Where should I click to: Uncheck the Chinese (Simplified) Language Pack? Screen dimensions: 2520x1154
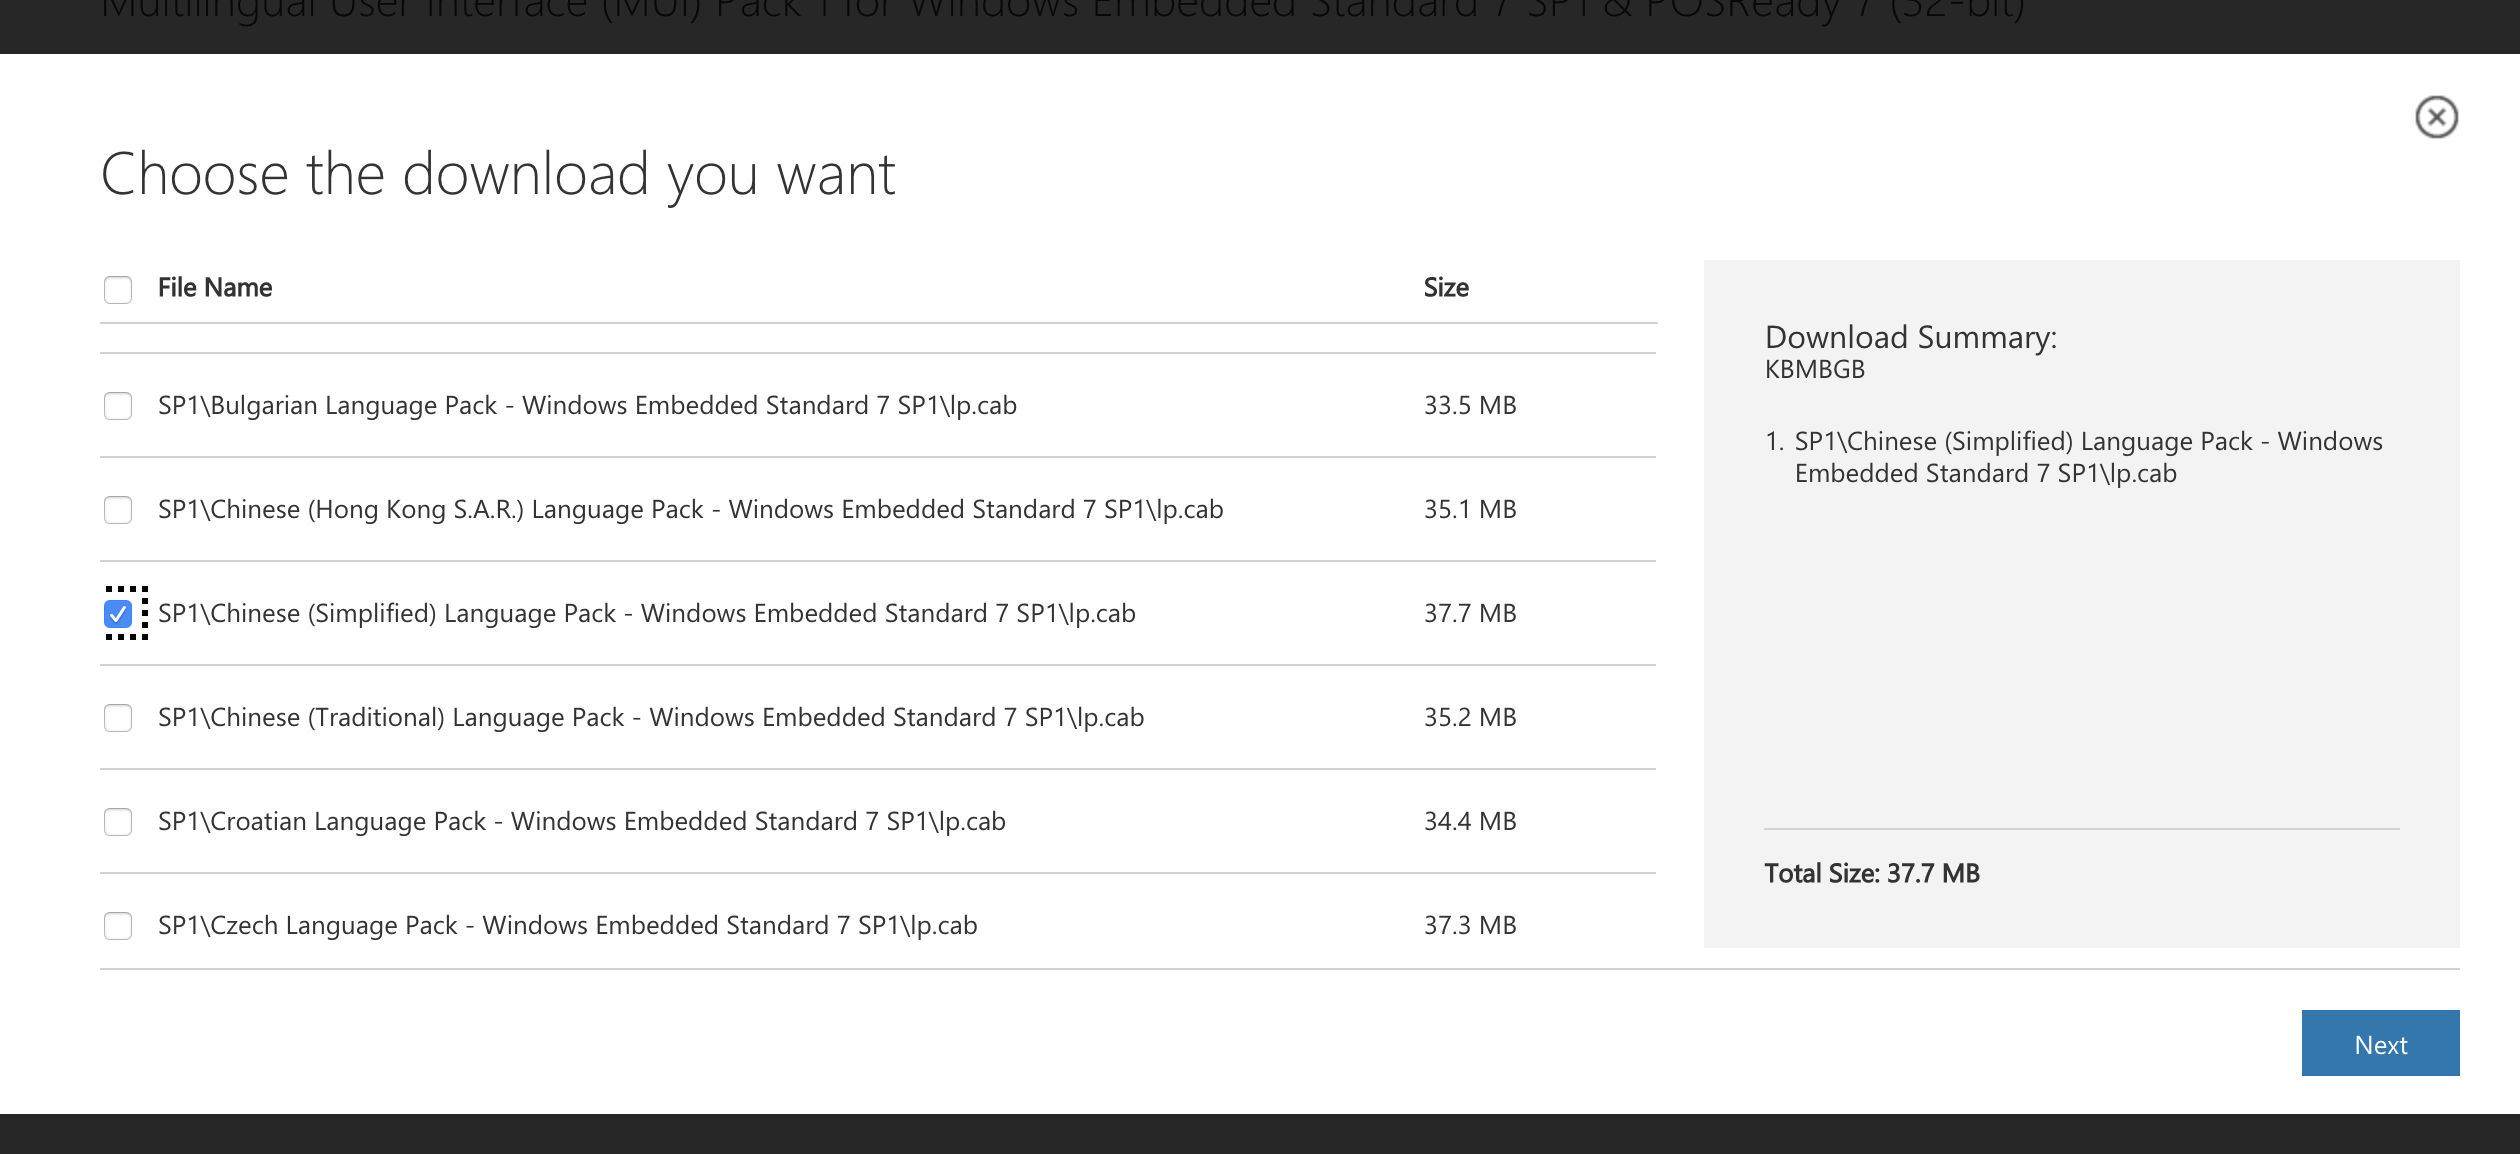coord(118,614)
